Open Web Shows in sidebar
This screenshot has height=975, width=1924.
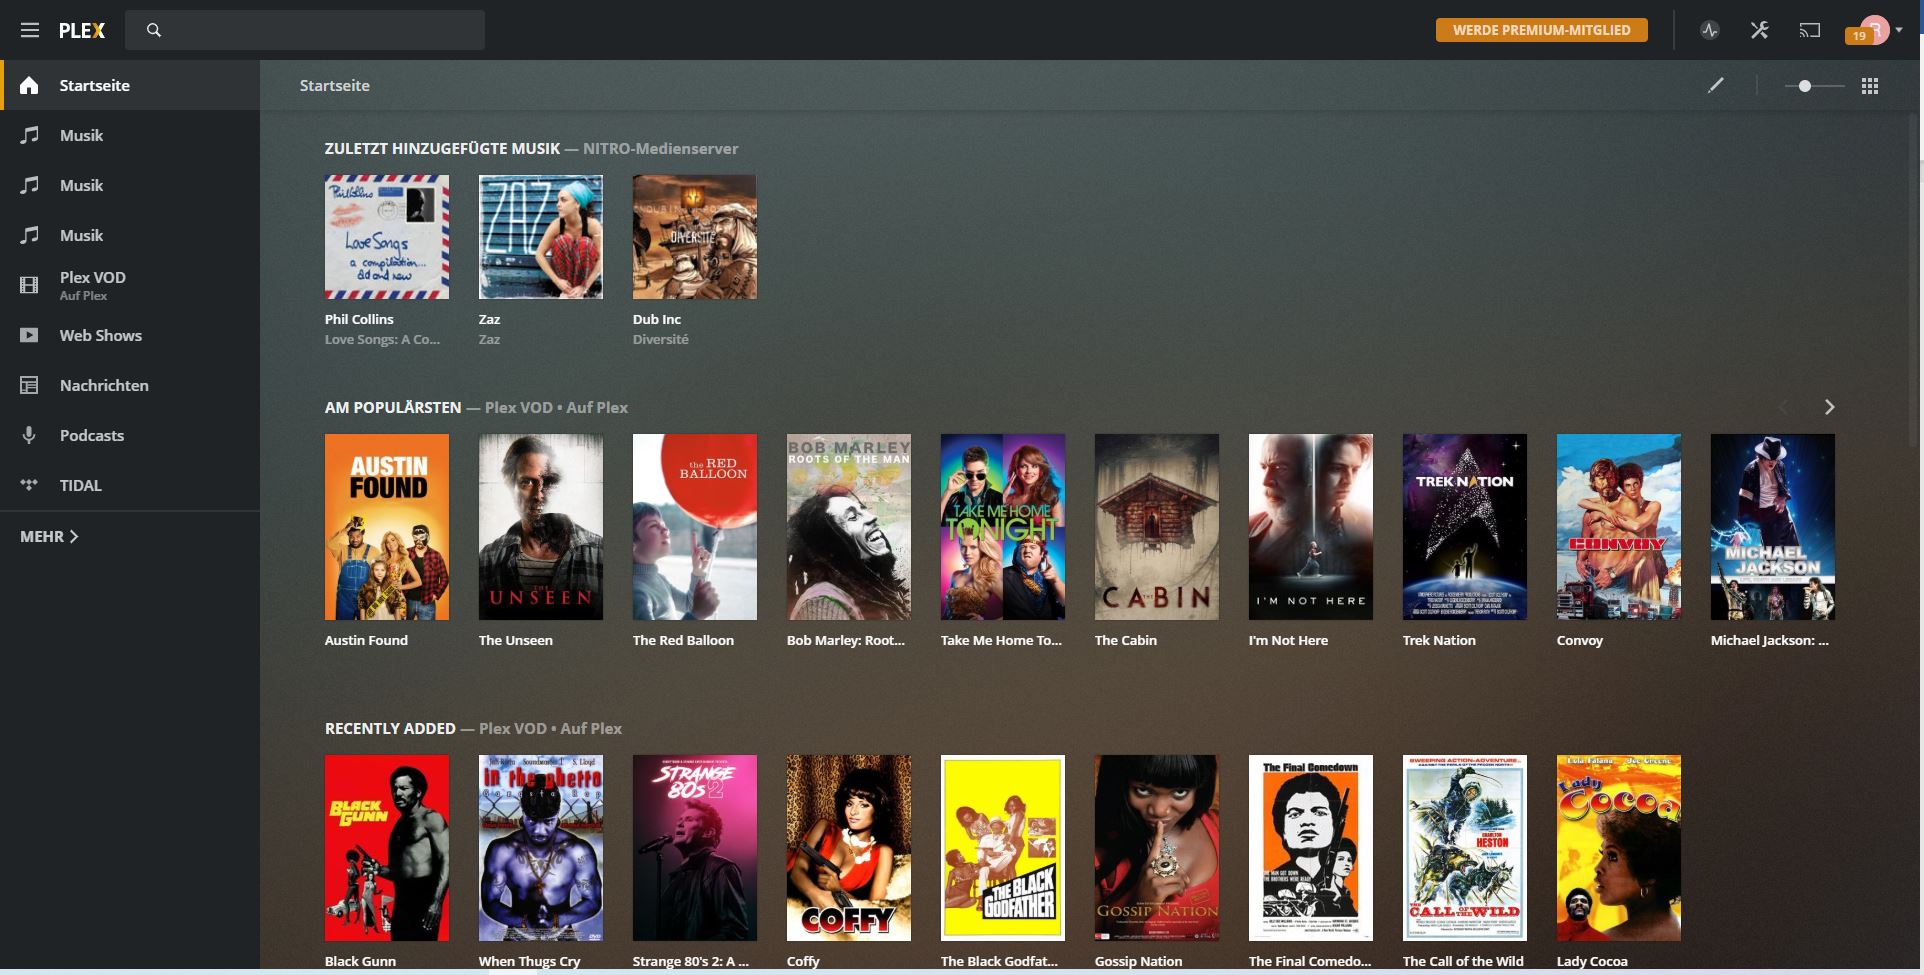tap(130, 335)
